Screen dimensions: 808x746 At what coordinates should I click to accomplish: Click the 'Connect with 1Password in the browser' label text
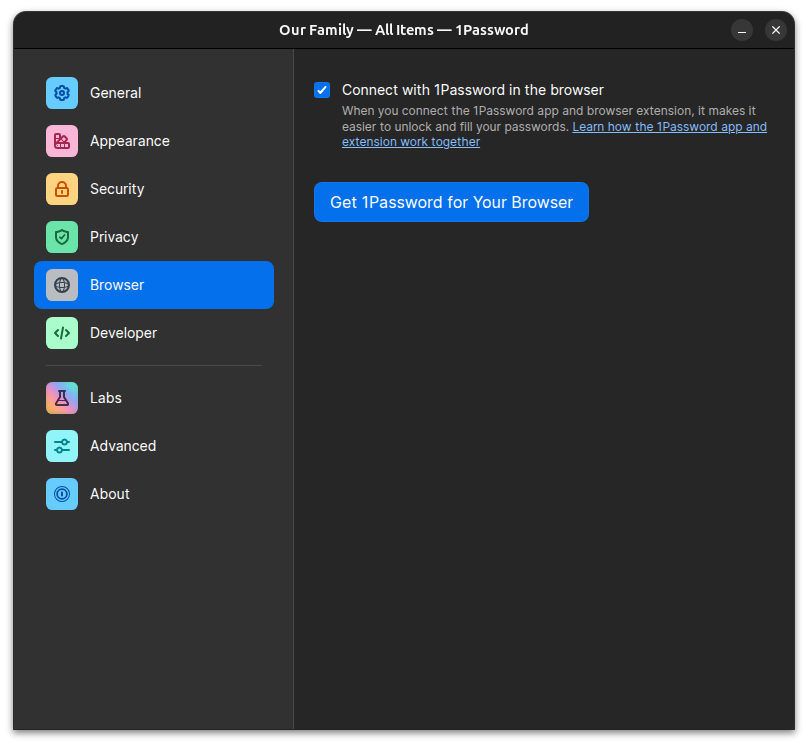(x=472, y=90)
